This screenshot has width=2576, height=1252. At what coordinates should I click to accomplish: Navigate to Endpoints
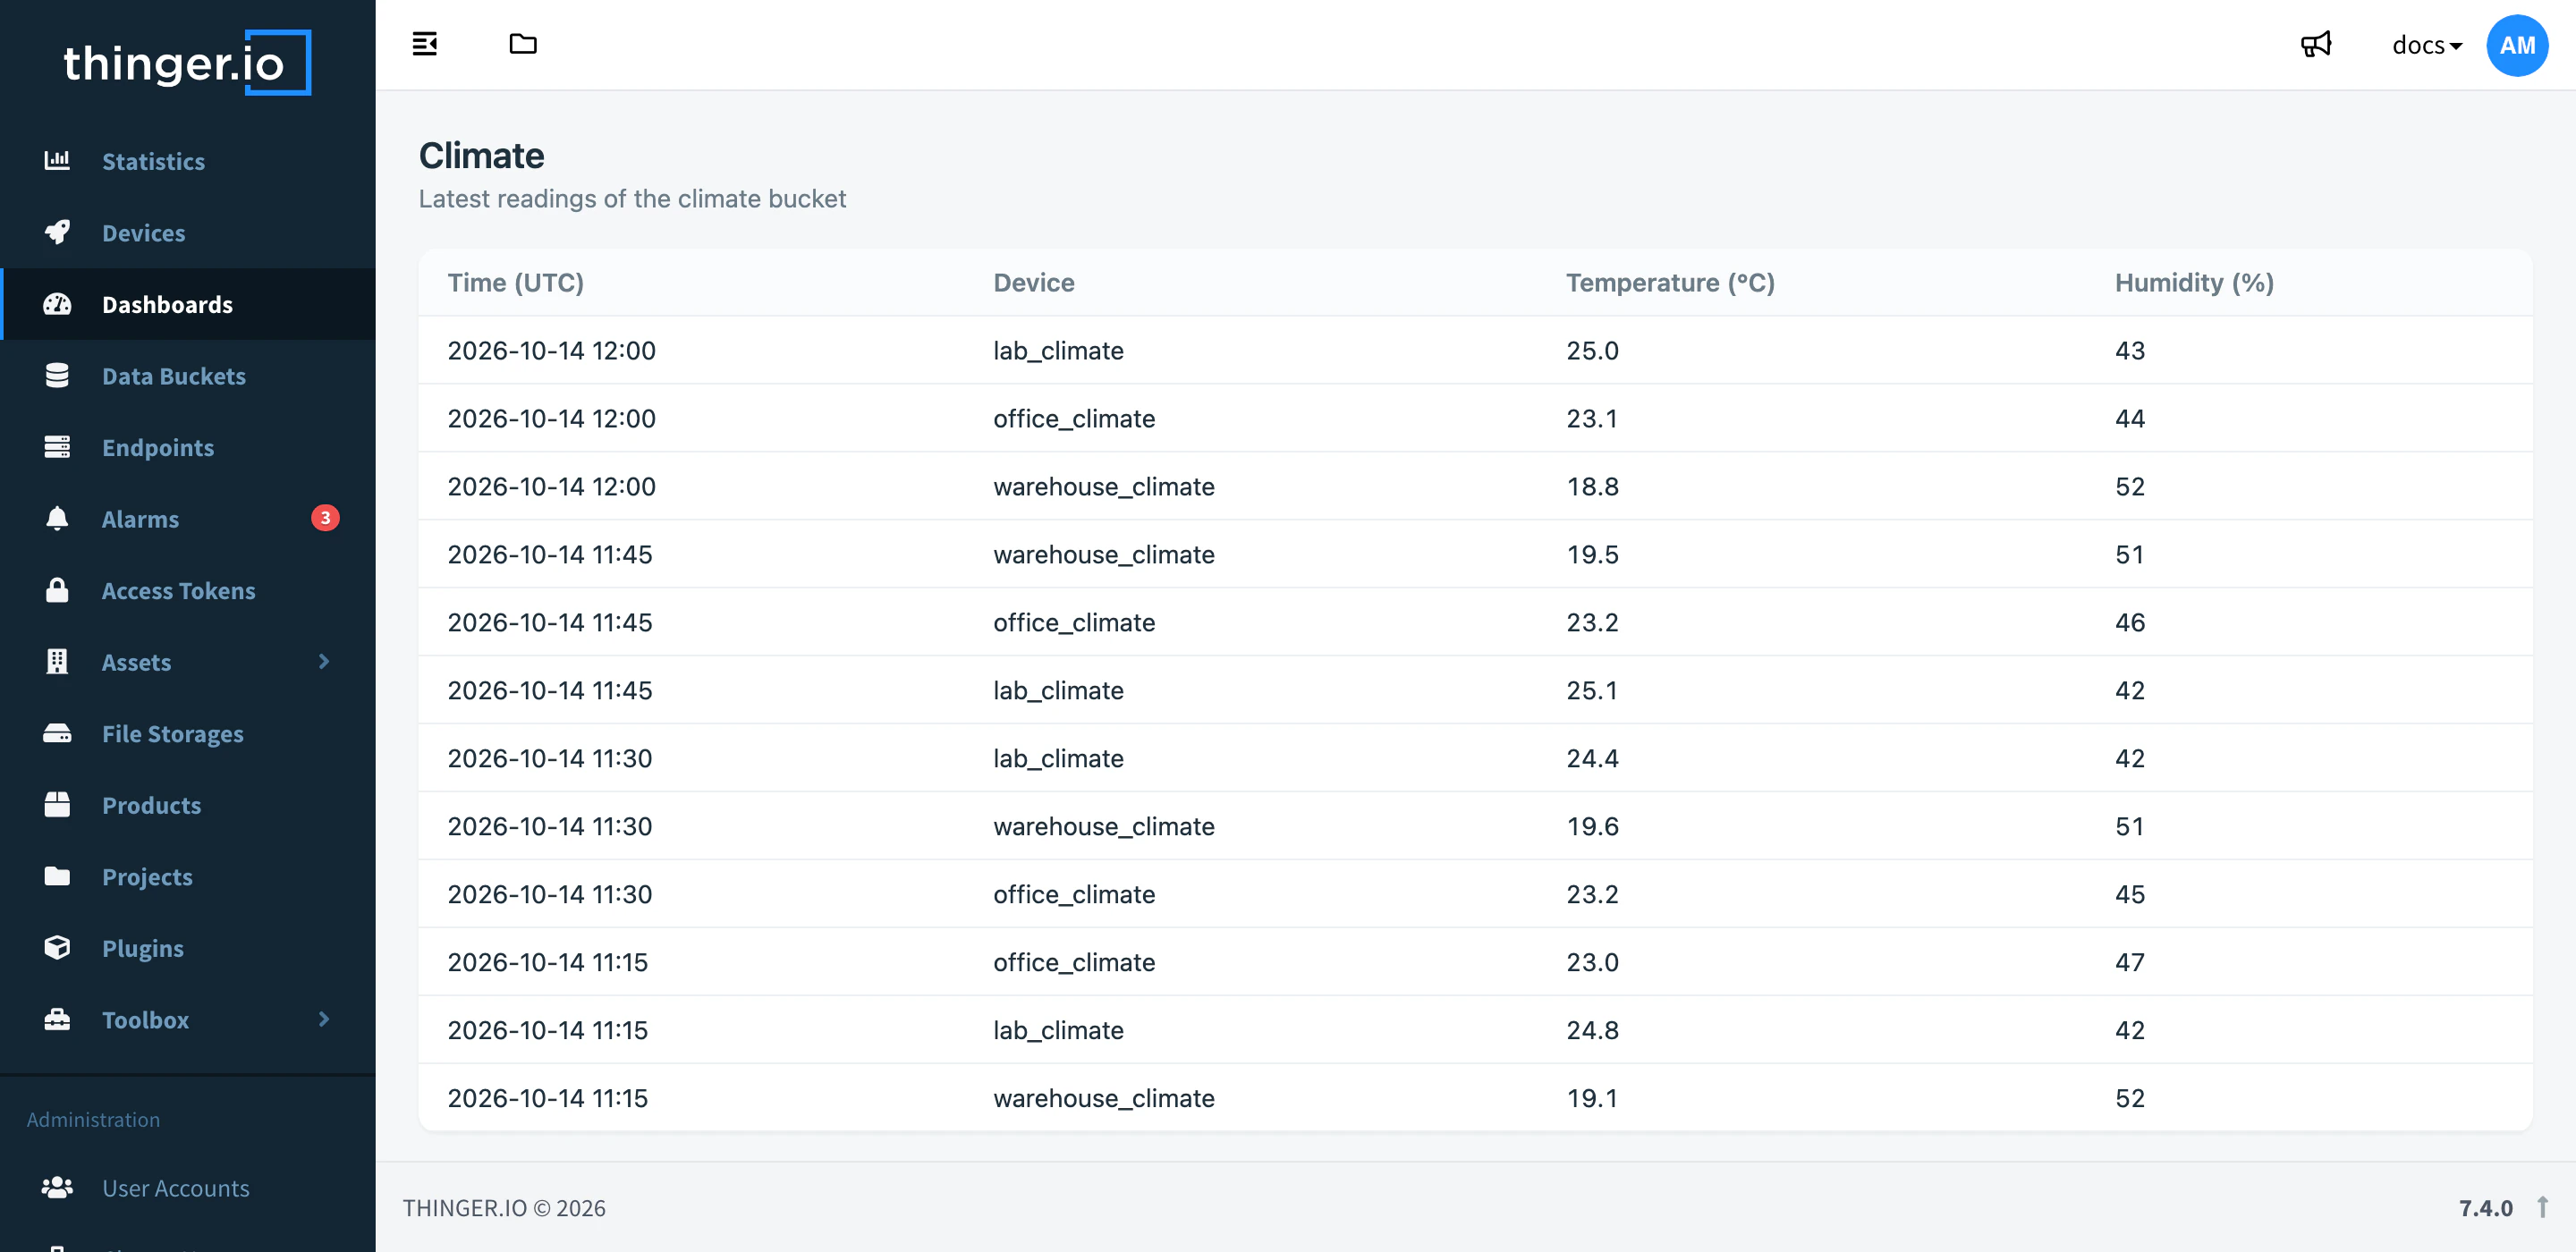pyautogui.click(x=188, y=447)
